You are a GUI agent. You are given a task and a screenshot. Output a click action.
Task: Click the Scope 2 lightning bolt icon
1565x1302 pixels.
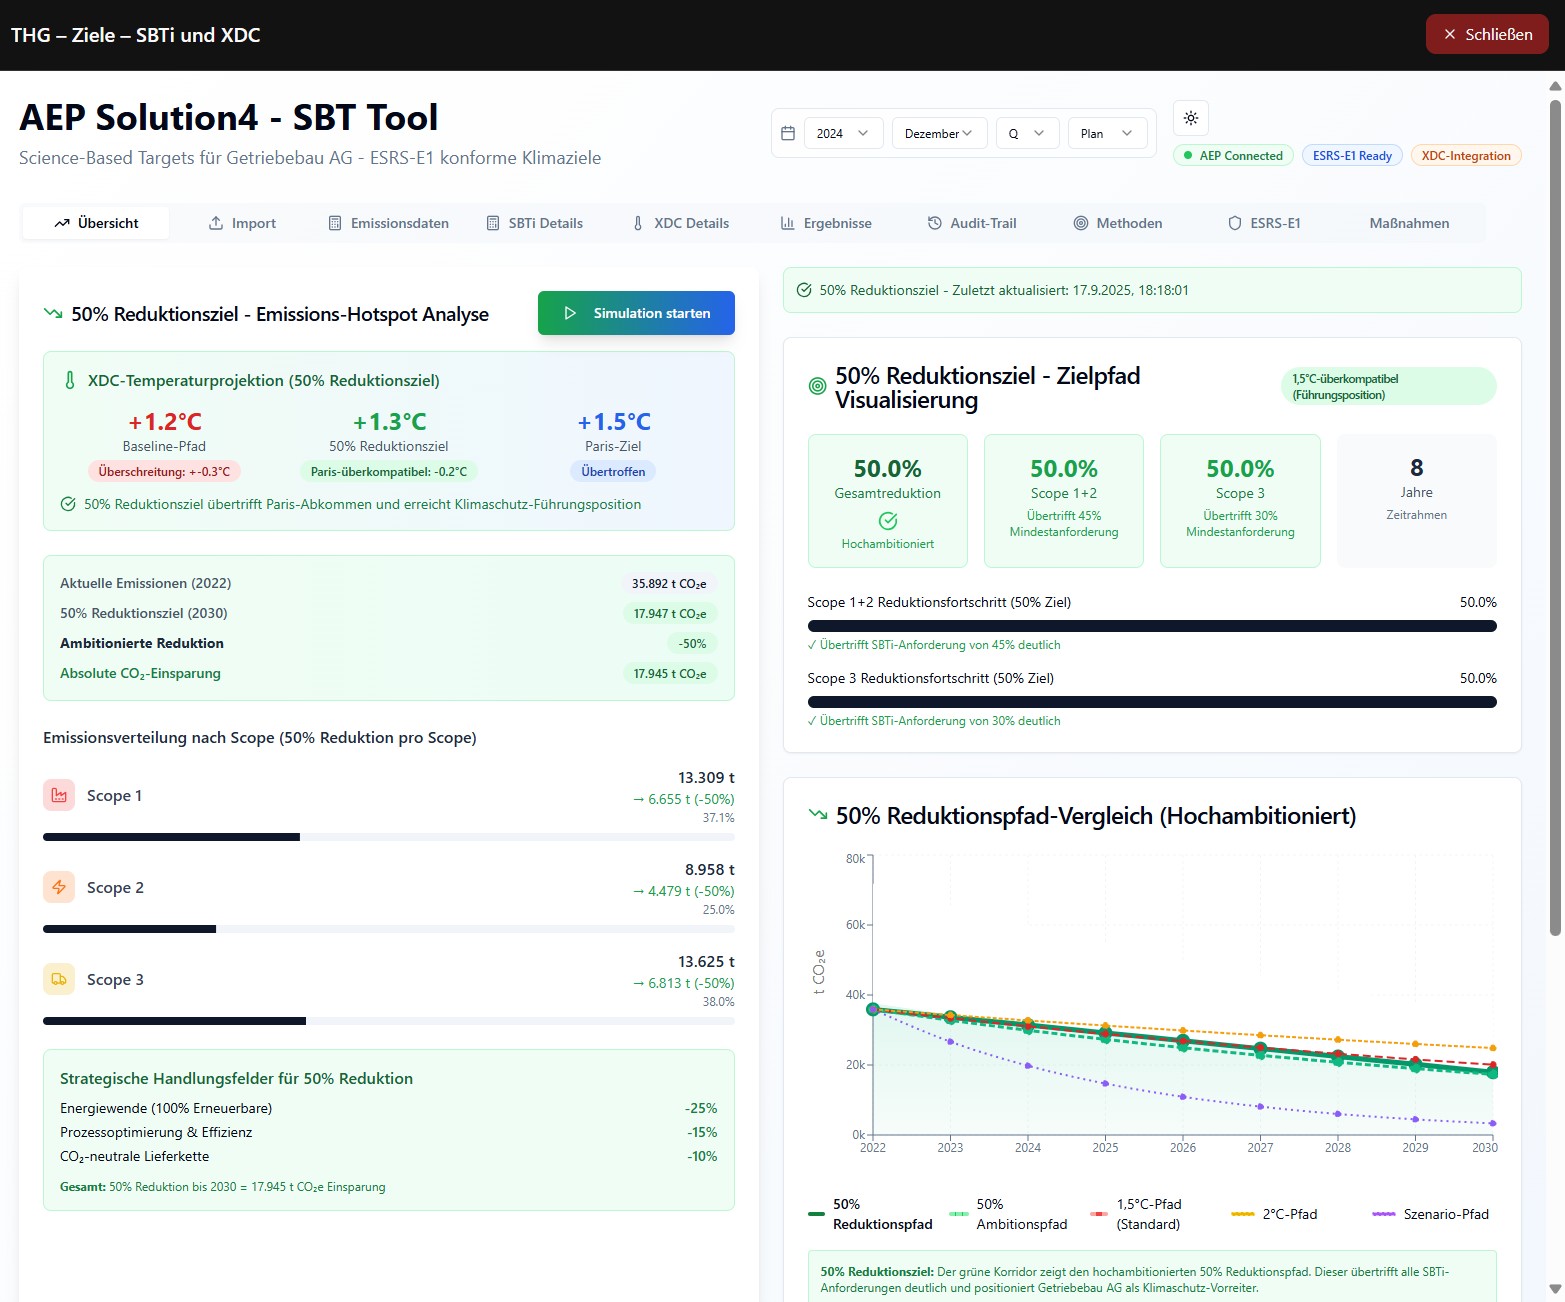pos(59,888)
